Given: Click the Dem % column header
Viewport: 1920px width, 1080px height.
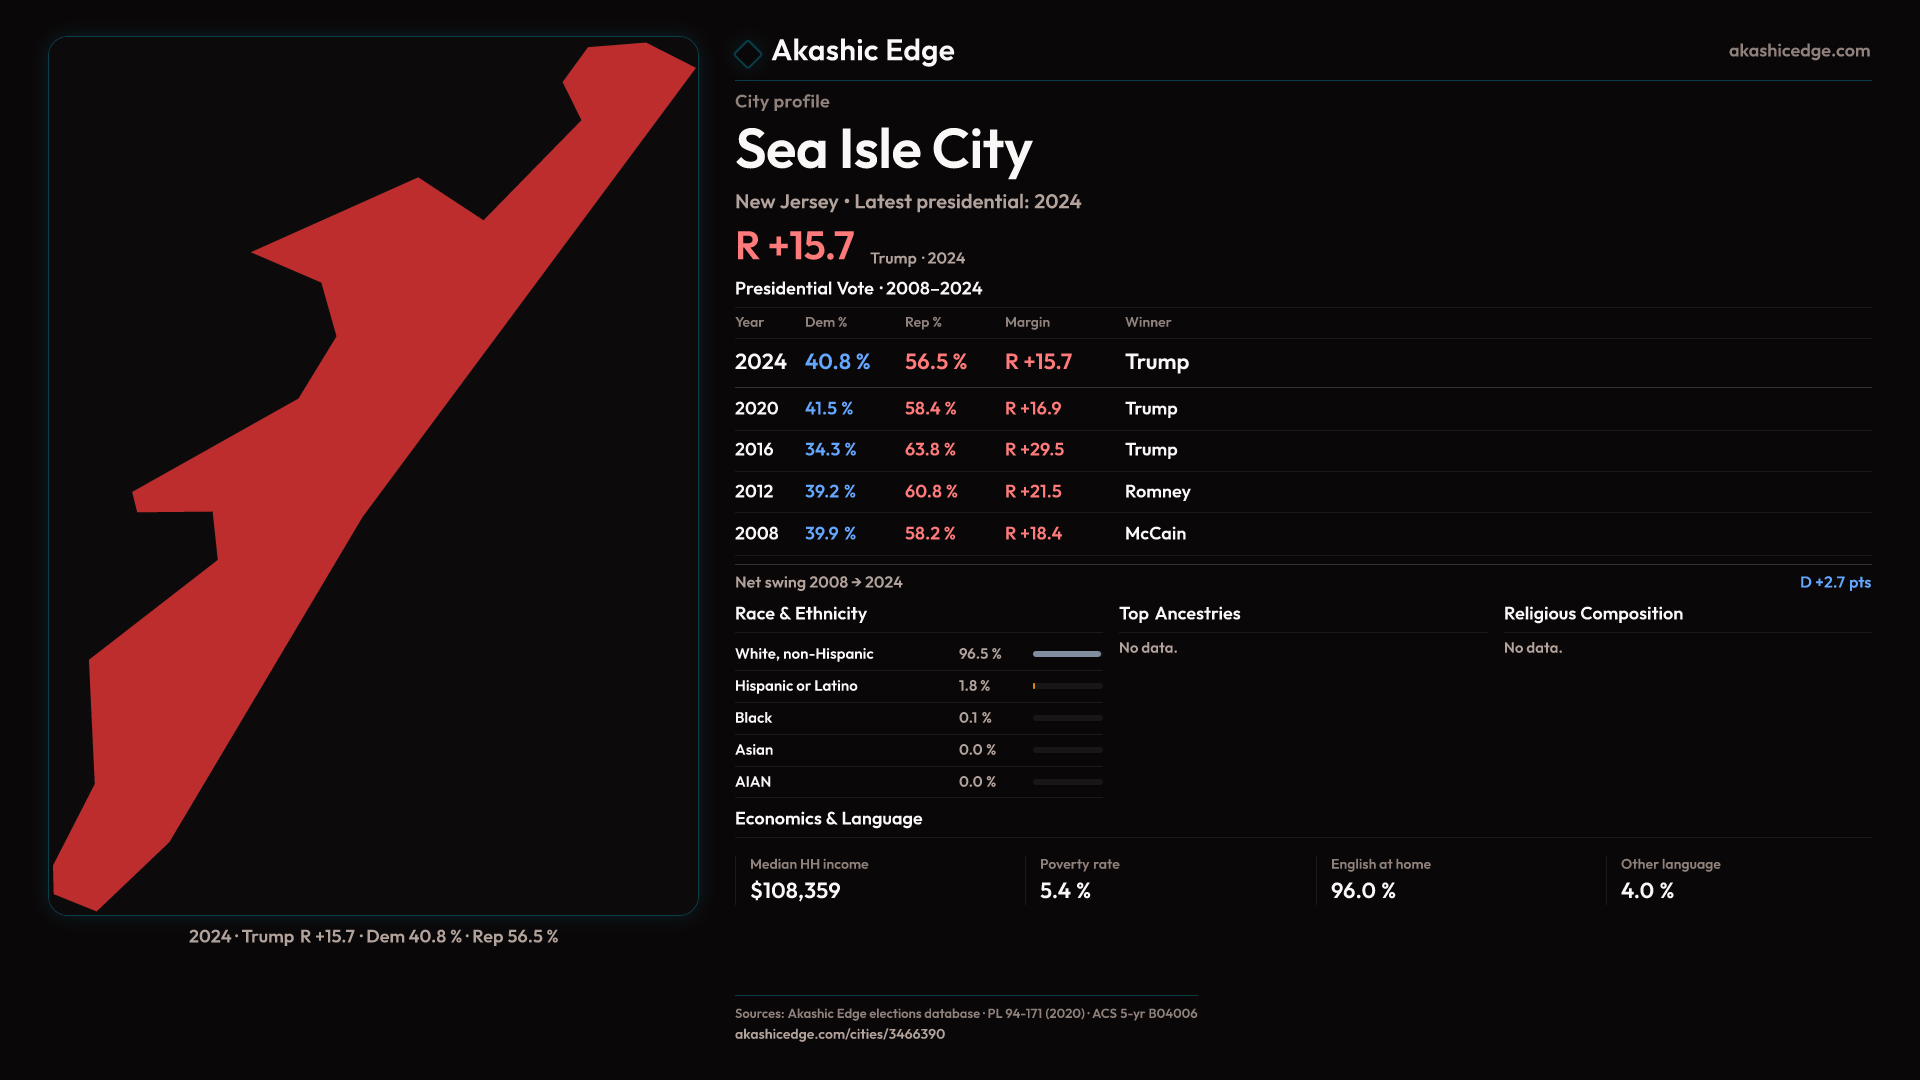Looking at the screenshot, I should [826, 322].
